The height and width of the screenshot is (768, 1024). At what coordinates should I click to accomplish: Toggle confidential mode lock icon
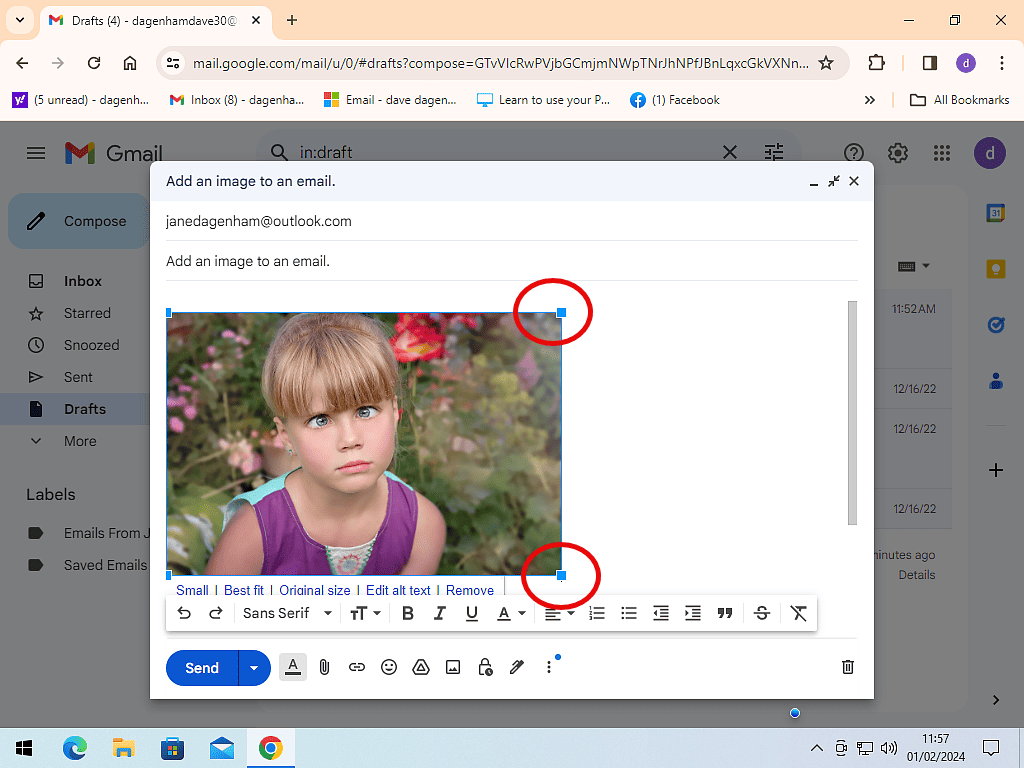click(485, 667)
